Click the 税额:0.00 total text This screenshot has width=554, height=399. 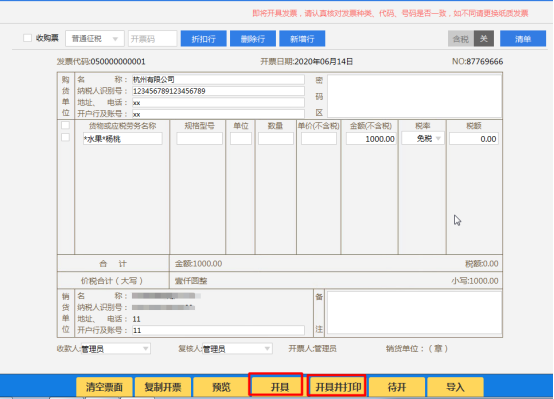click(482, 264)
